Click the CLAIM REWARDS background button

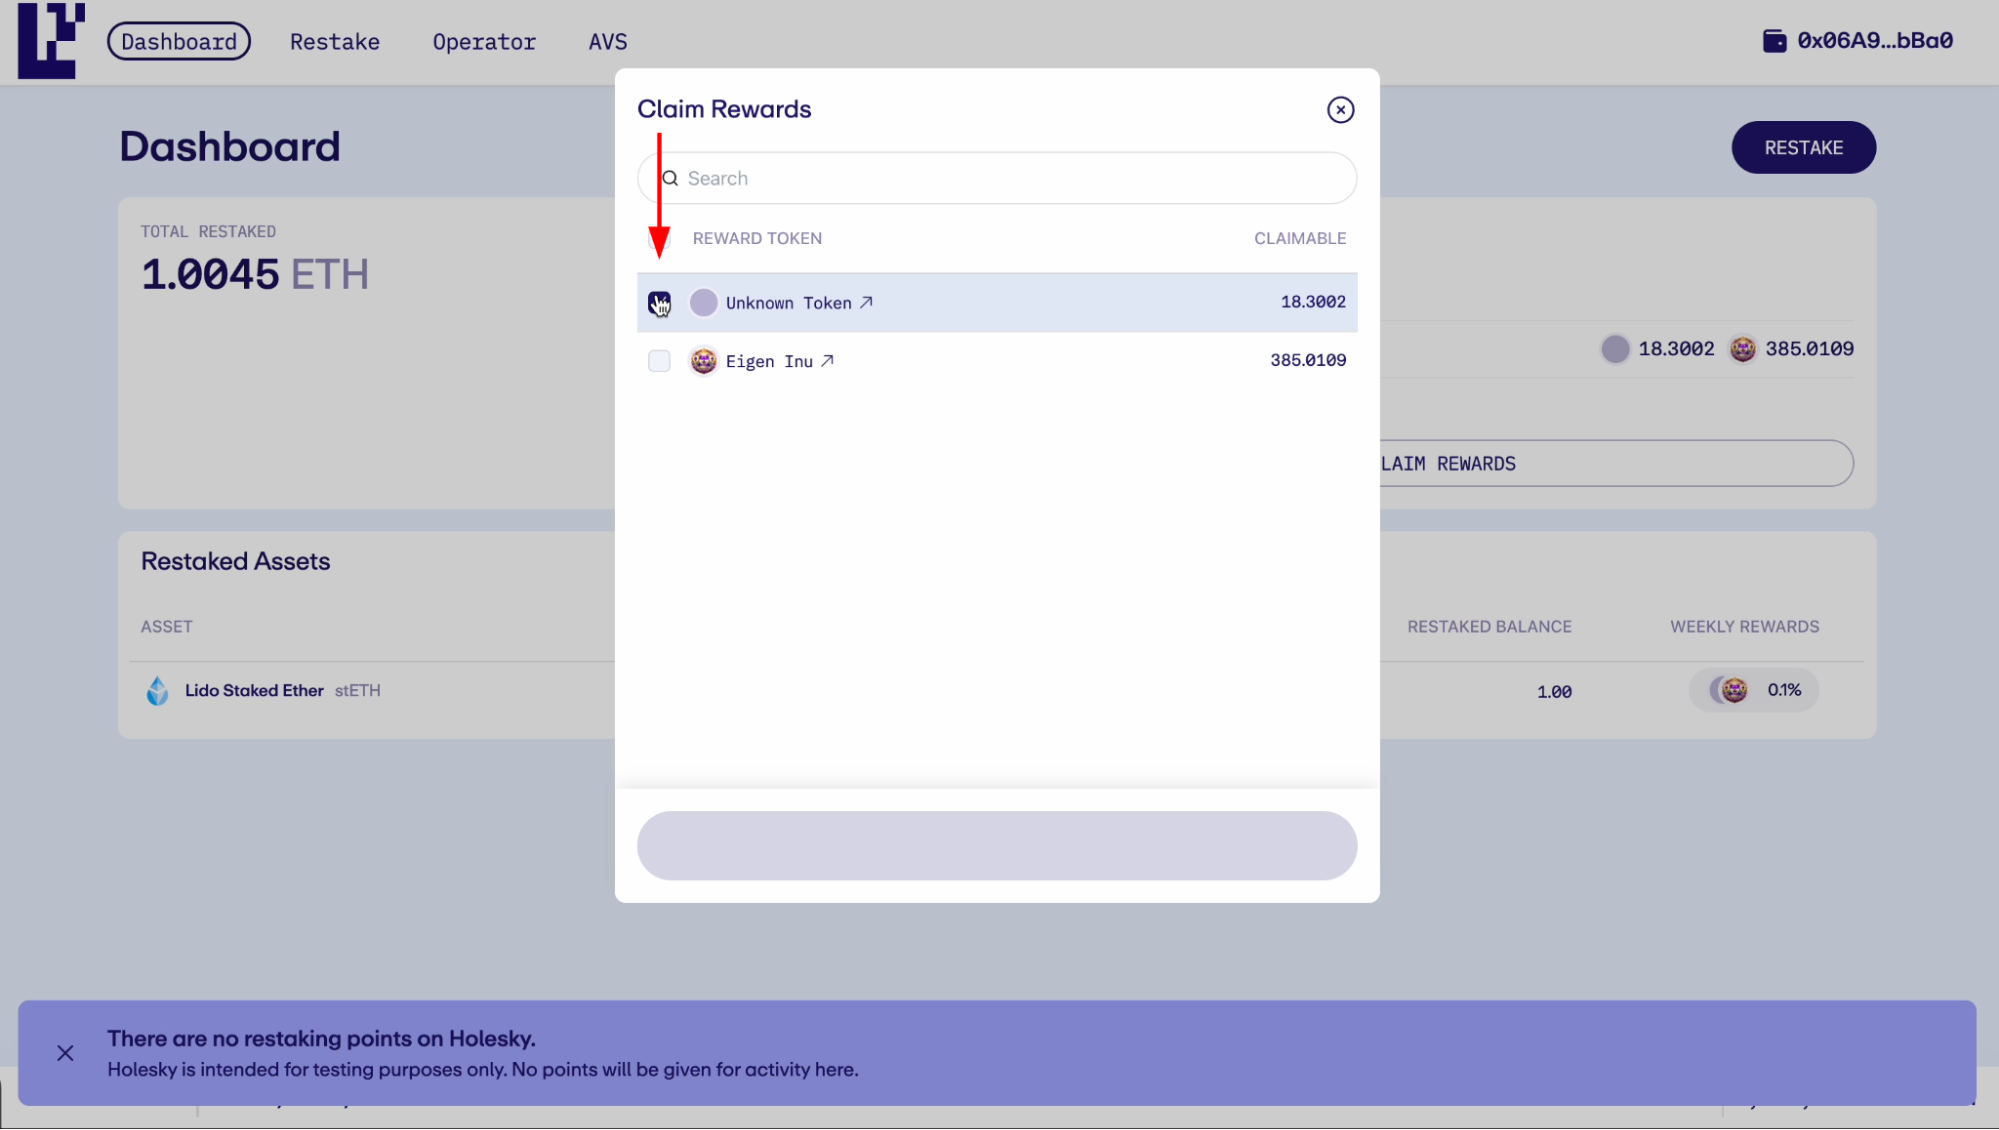click(x=1615, y=463)
